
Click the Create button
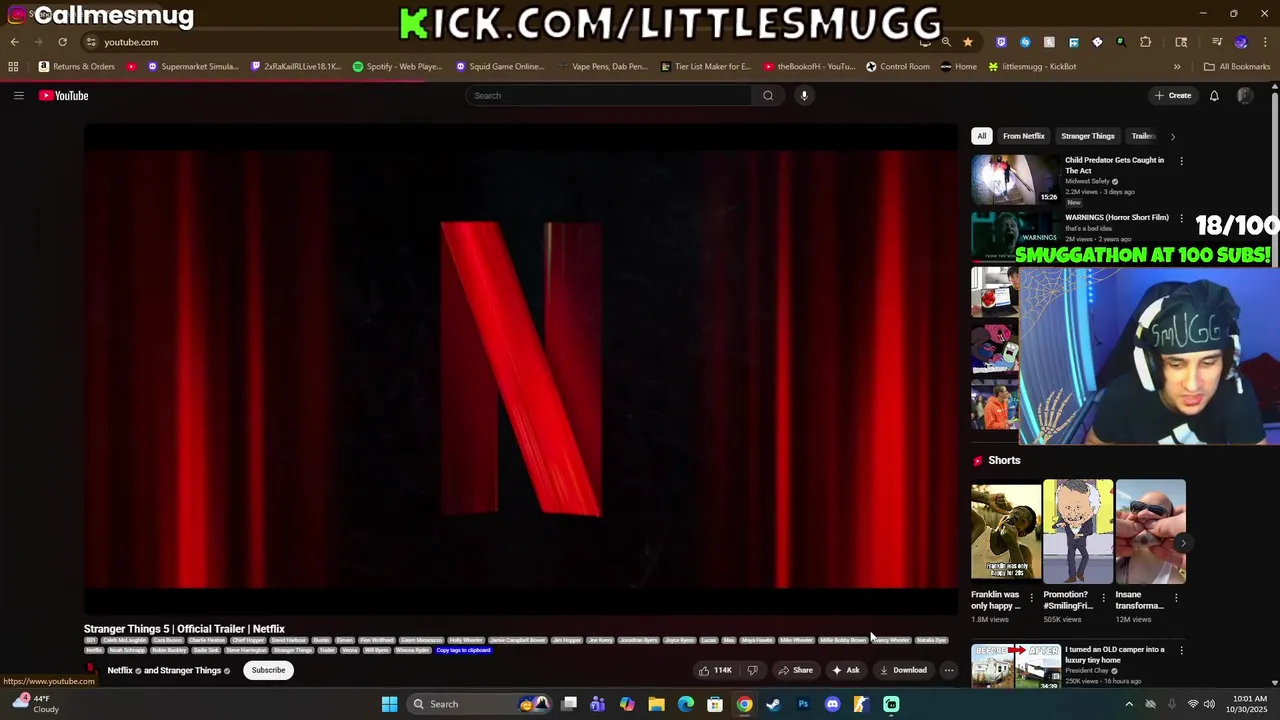(1173, 96)
